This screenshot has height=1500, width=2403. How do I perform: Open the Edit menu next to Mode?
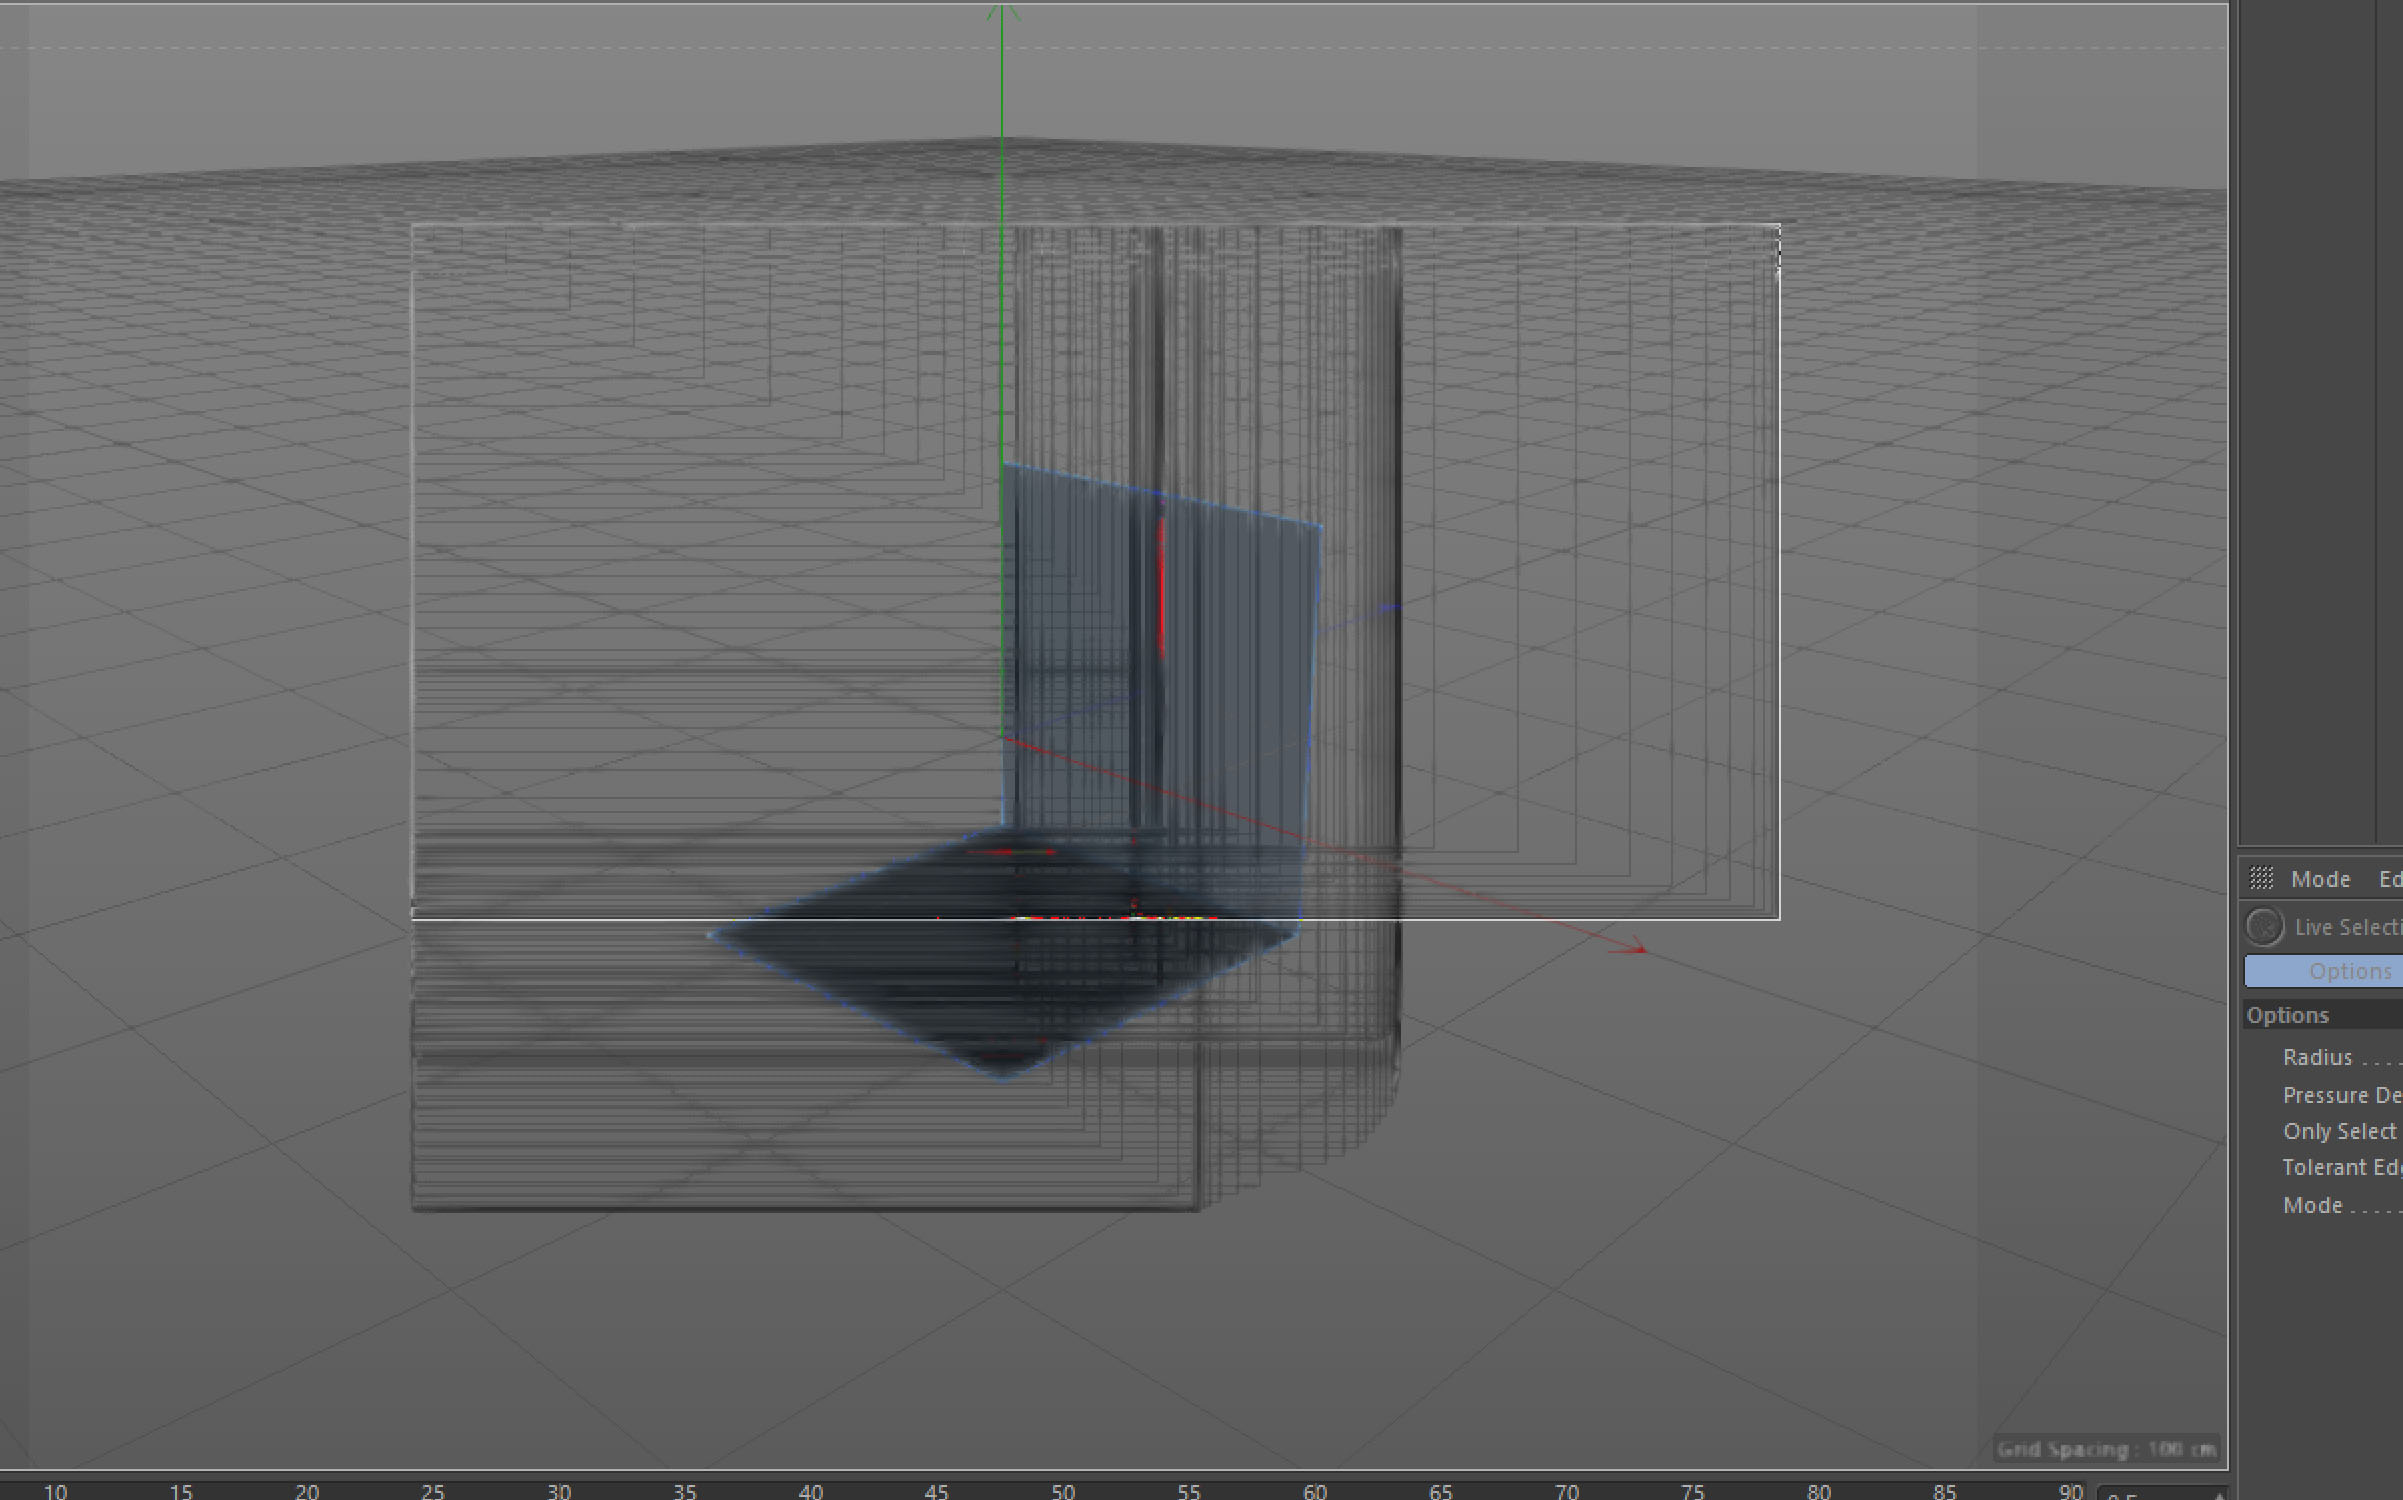coord(2390,879)
